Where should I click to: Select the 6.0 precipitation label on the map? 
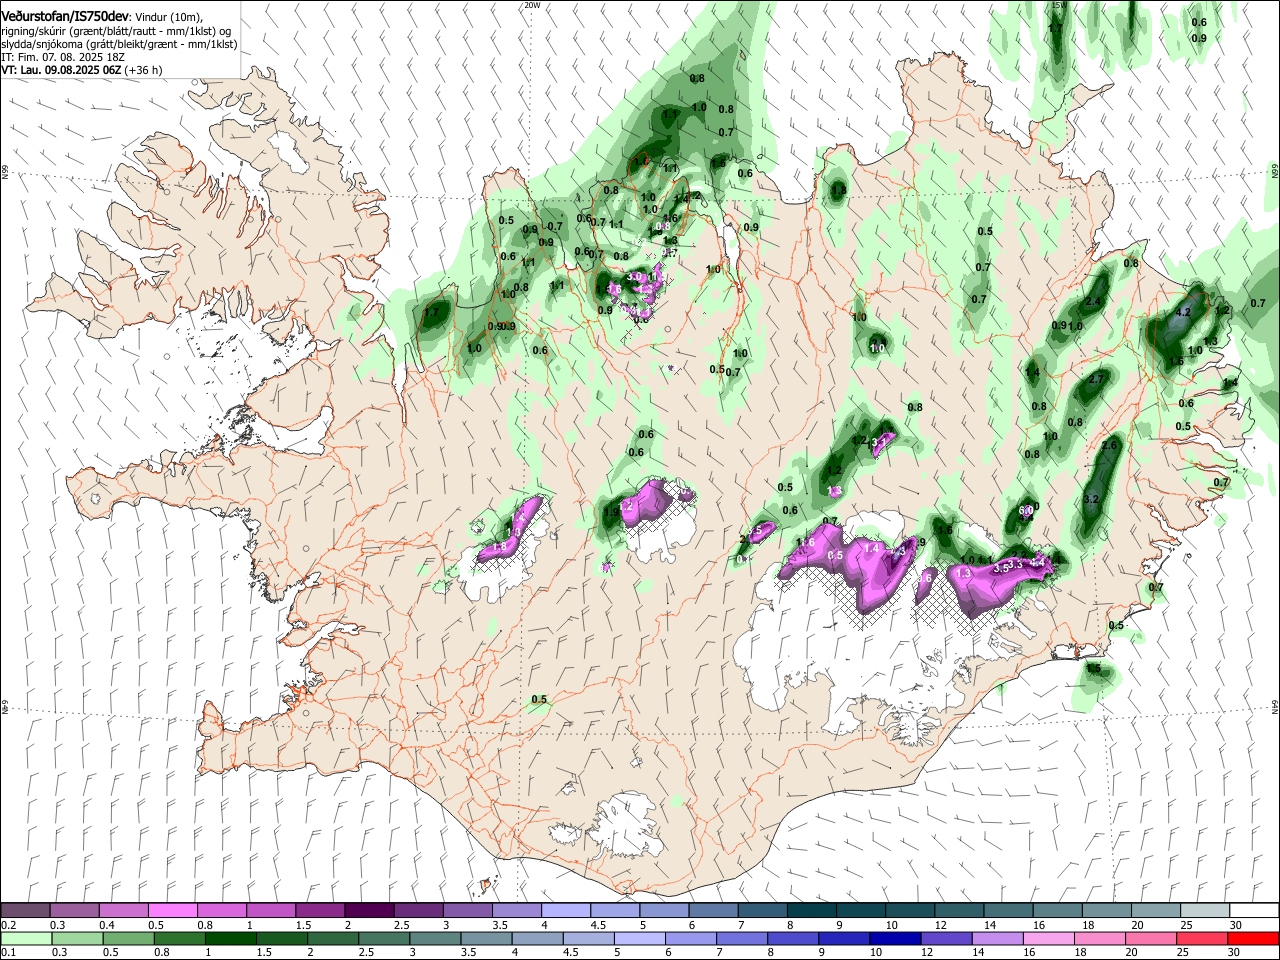(1028, 509)
